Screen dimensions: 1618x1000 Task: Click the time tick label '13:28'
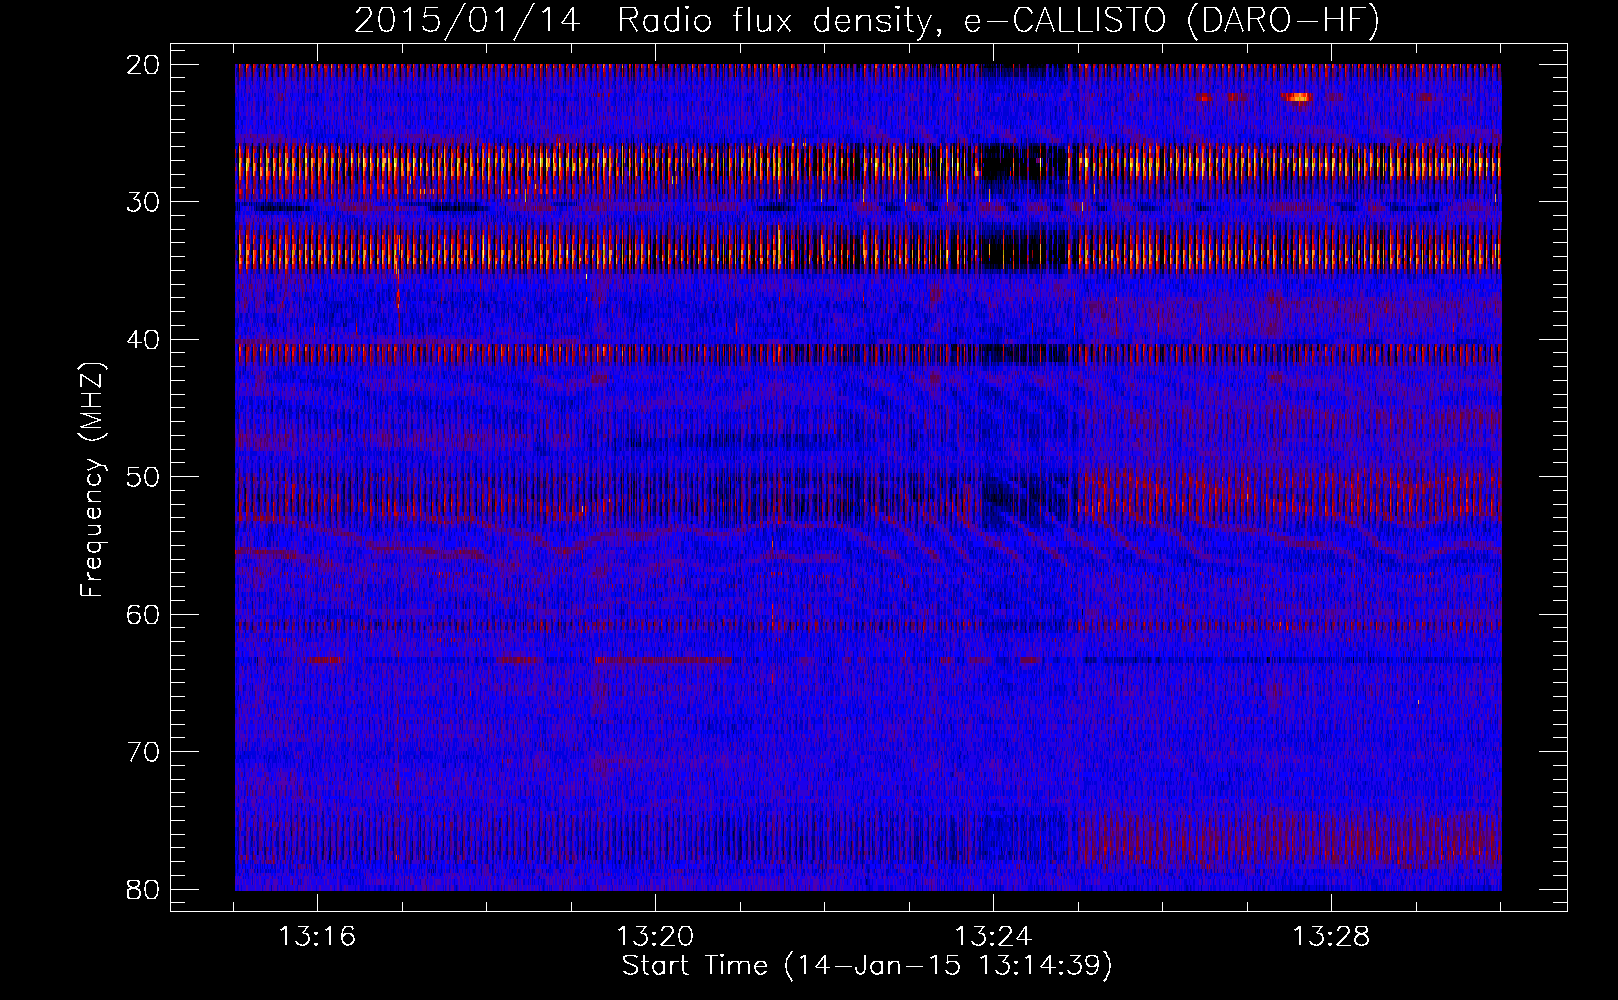1331,937
